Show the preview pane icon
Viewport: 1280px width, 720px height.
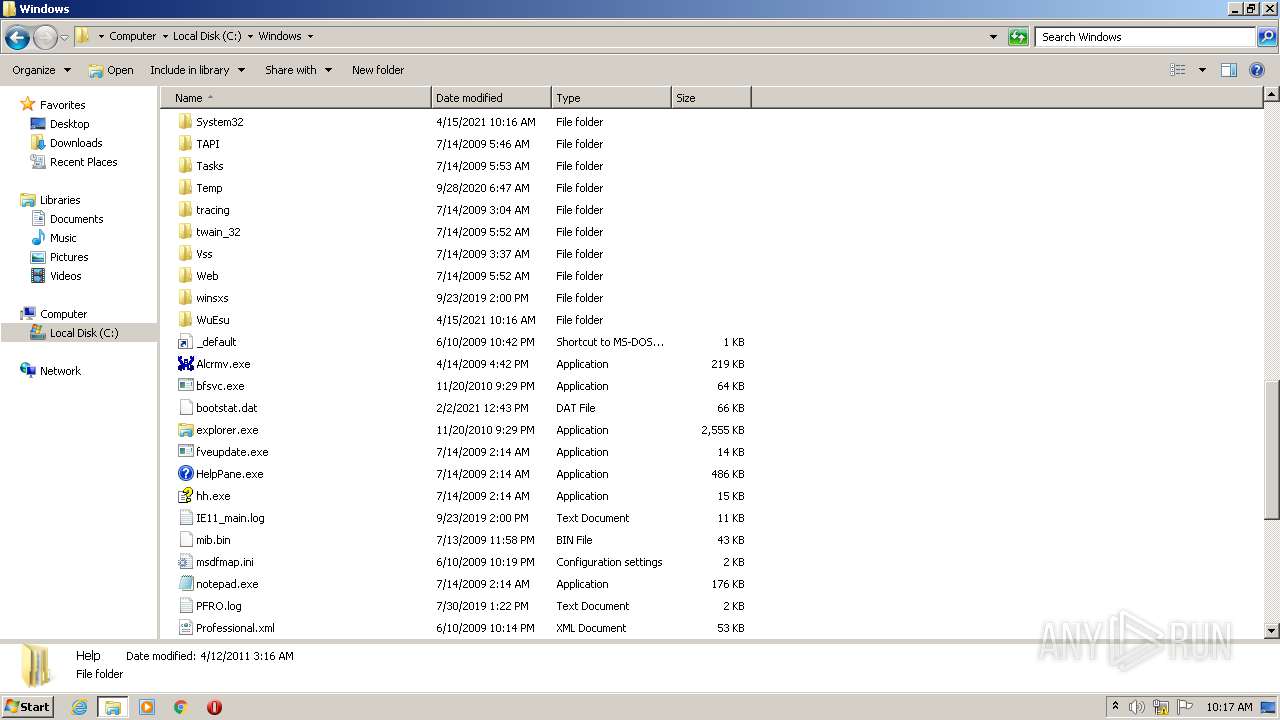(x=1229, y=70)
